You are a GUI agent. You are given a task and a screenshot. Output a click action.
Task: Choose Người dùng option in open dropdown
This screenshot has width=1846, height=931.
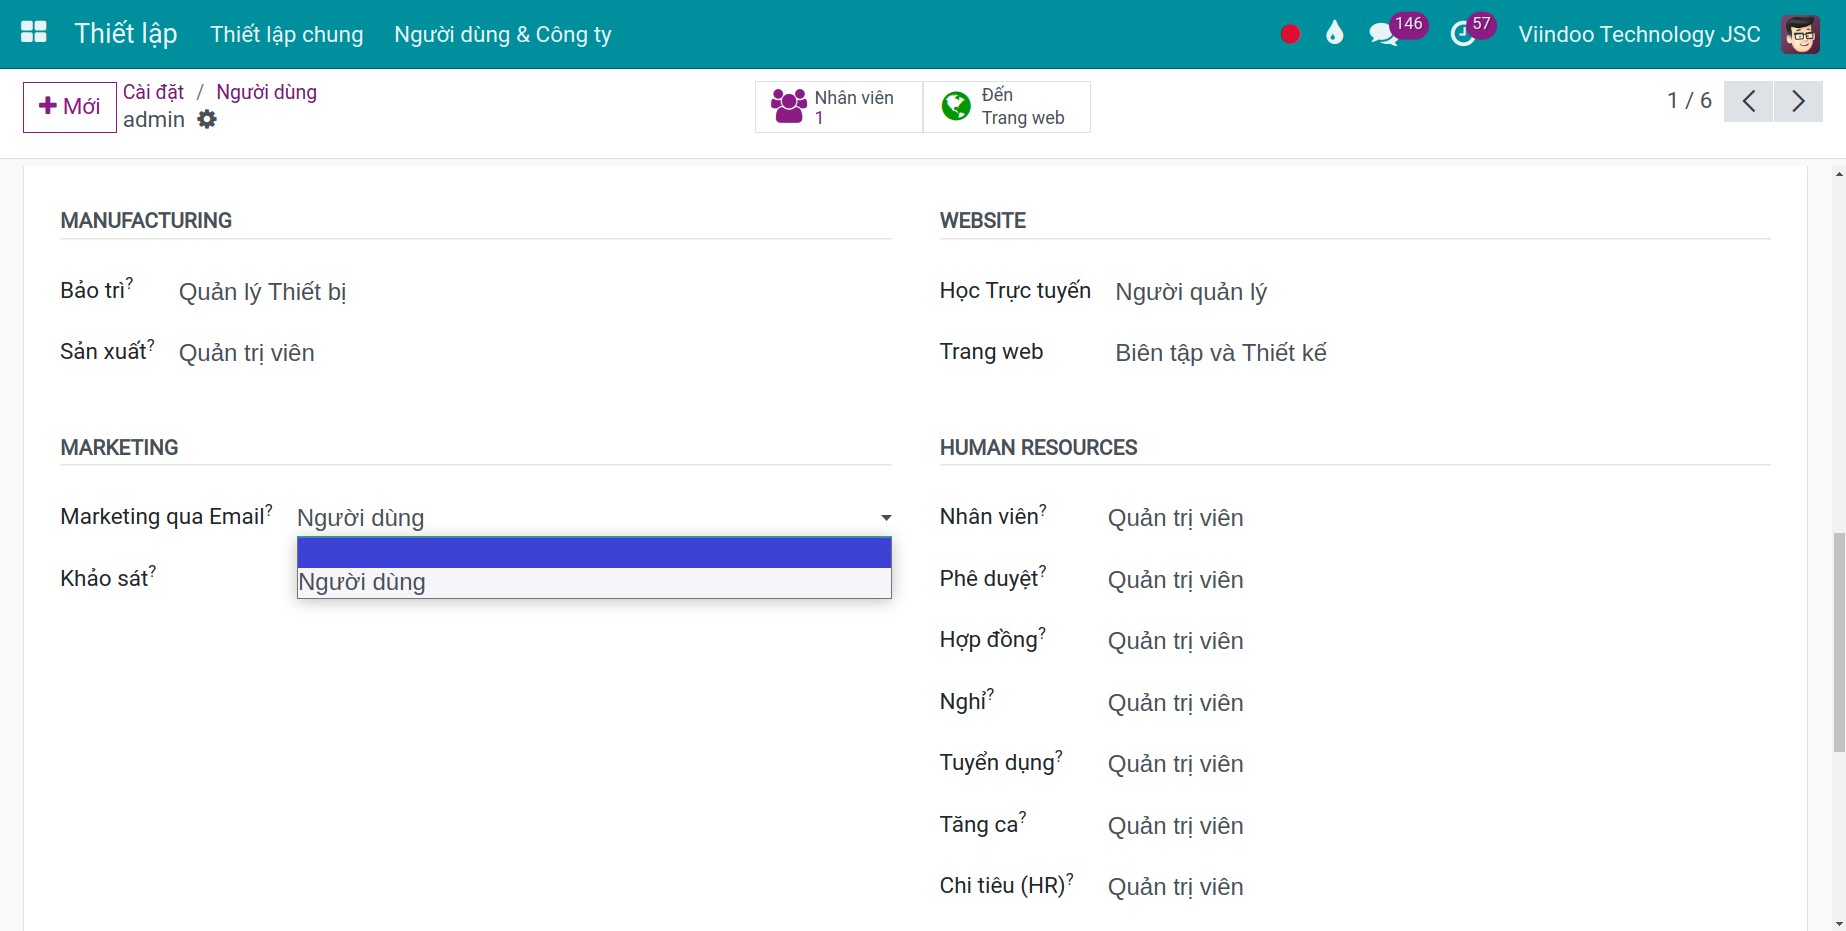pyautogui.click(x=594, y=582)
